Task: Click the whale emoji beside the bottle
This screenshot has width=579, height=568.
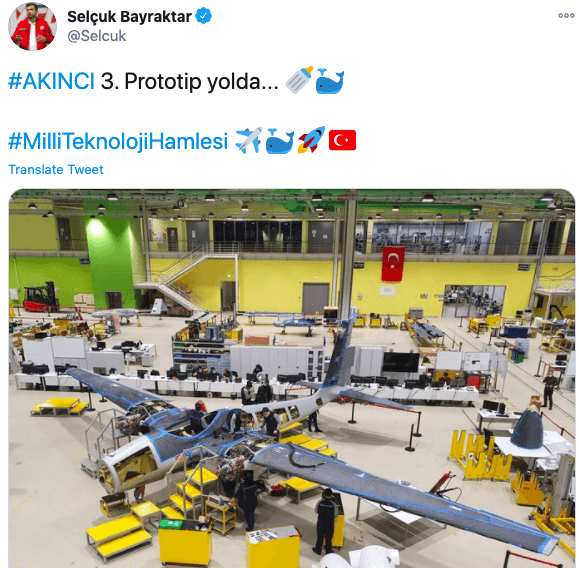Action: pyautogui.click(x=330, y=81)
